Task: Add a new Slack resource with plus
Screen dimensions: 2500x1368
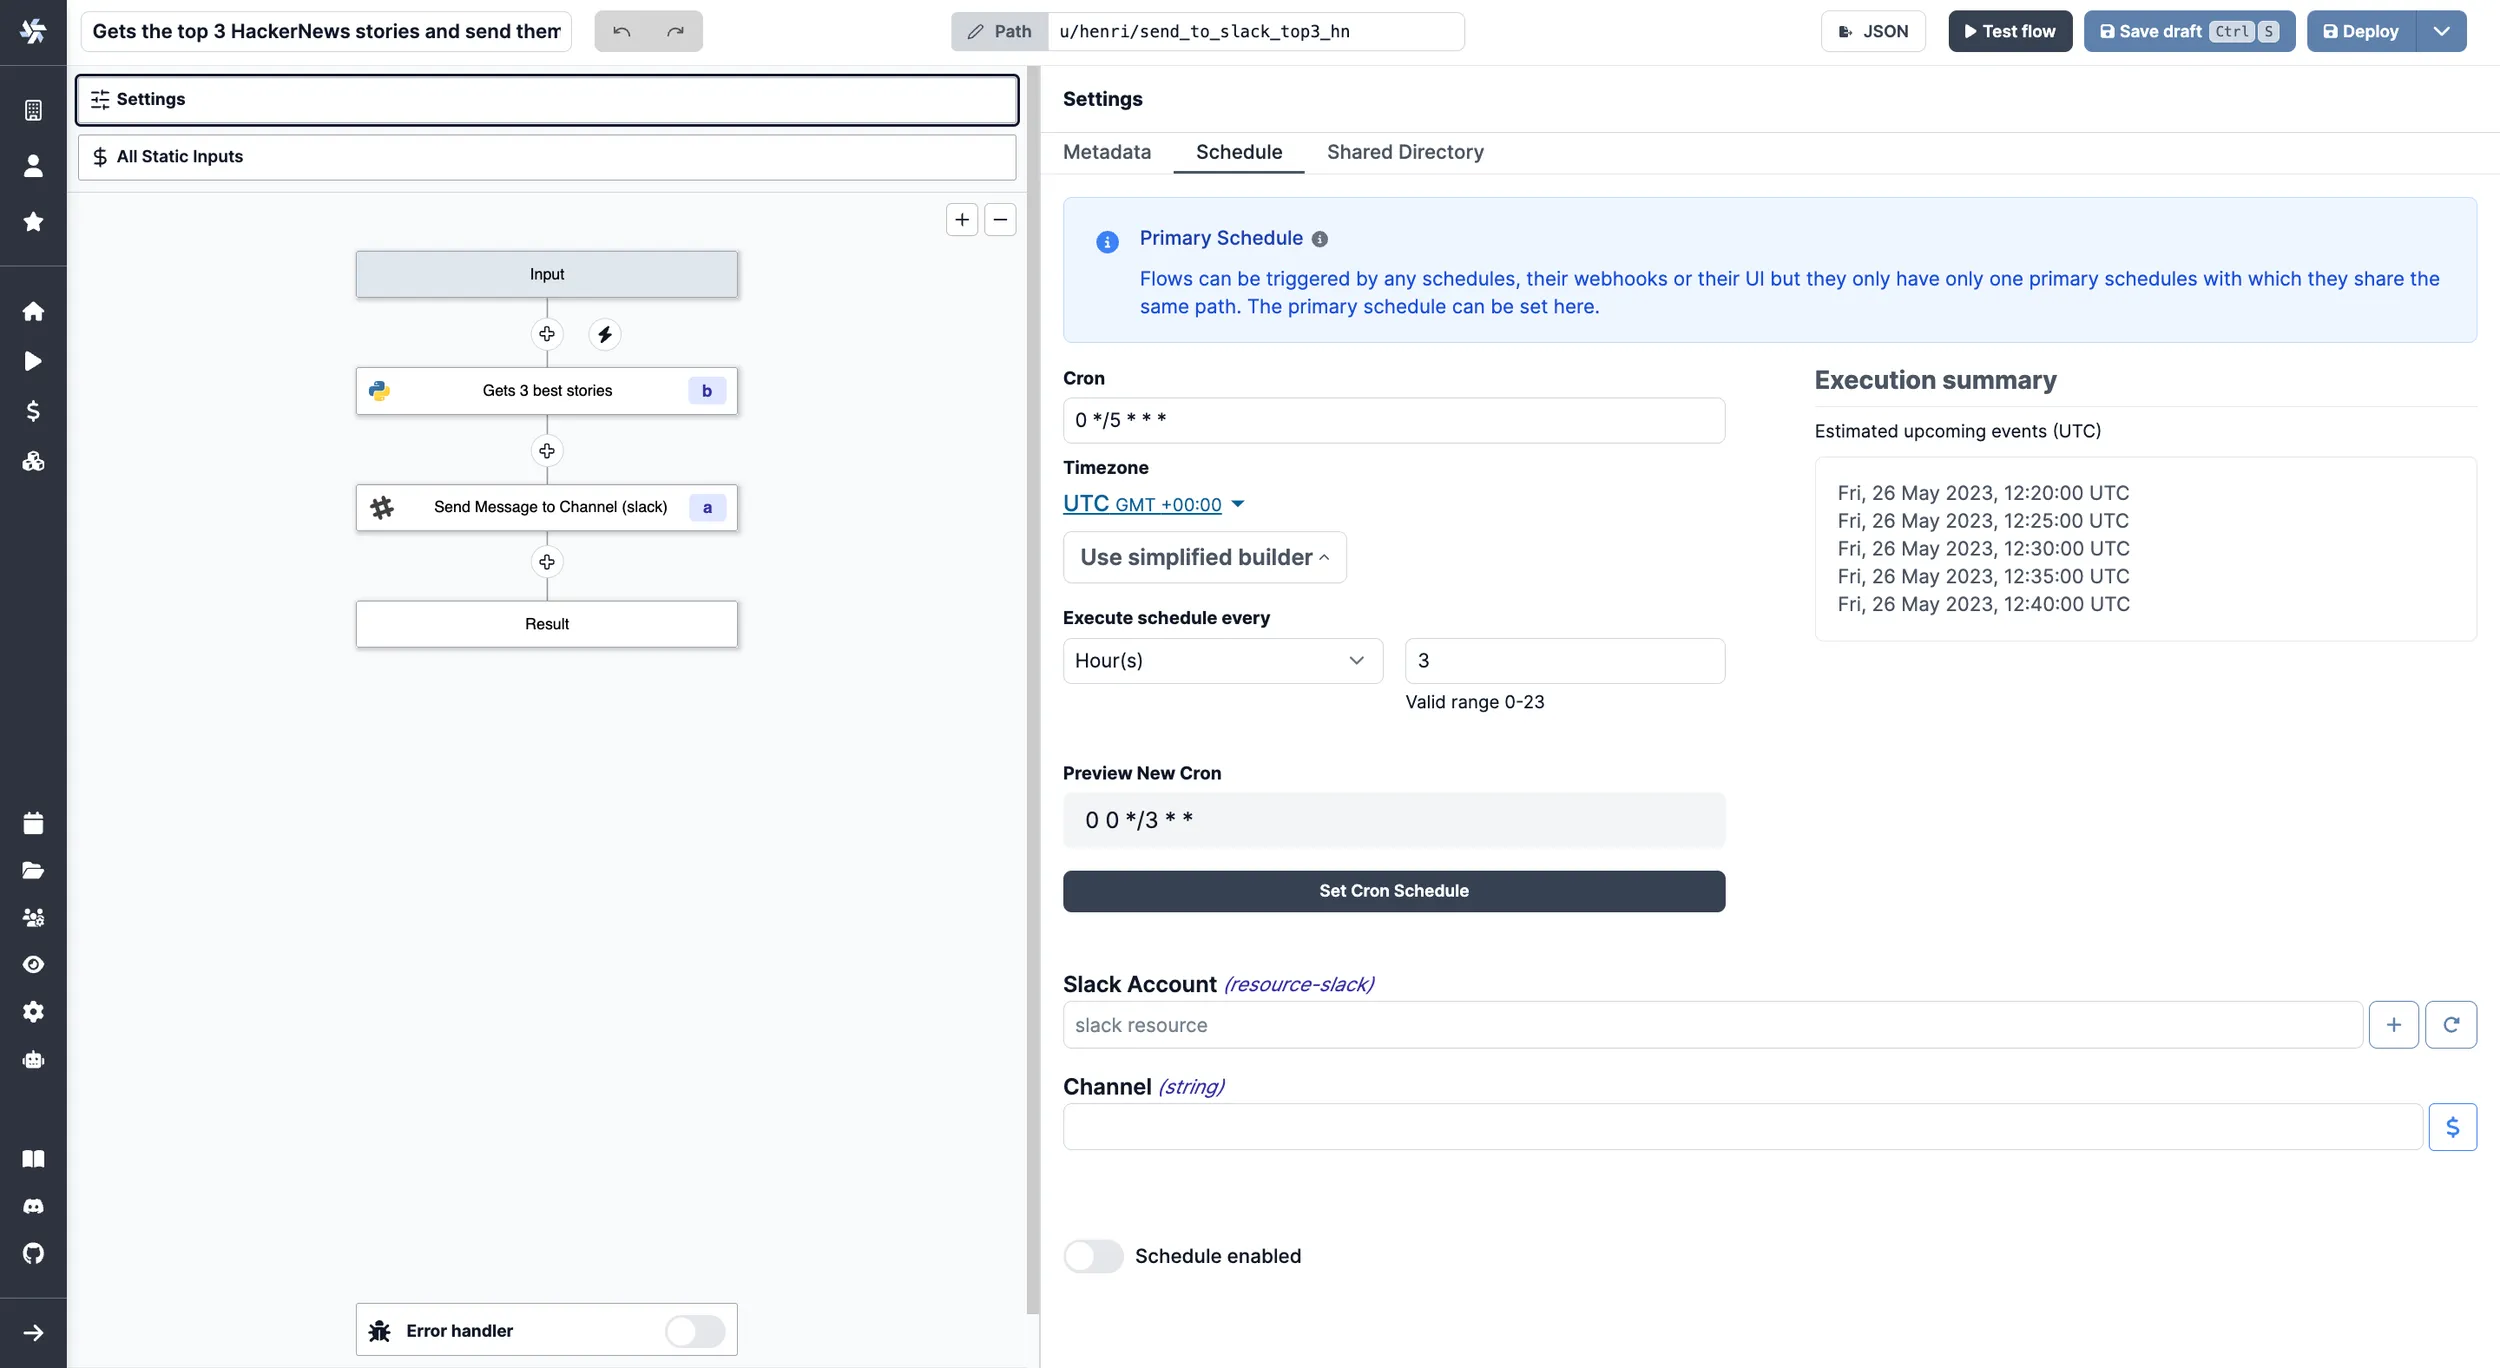Action: point(2394,1025)
